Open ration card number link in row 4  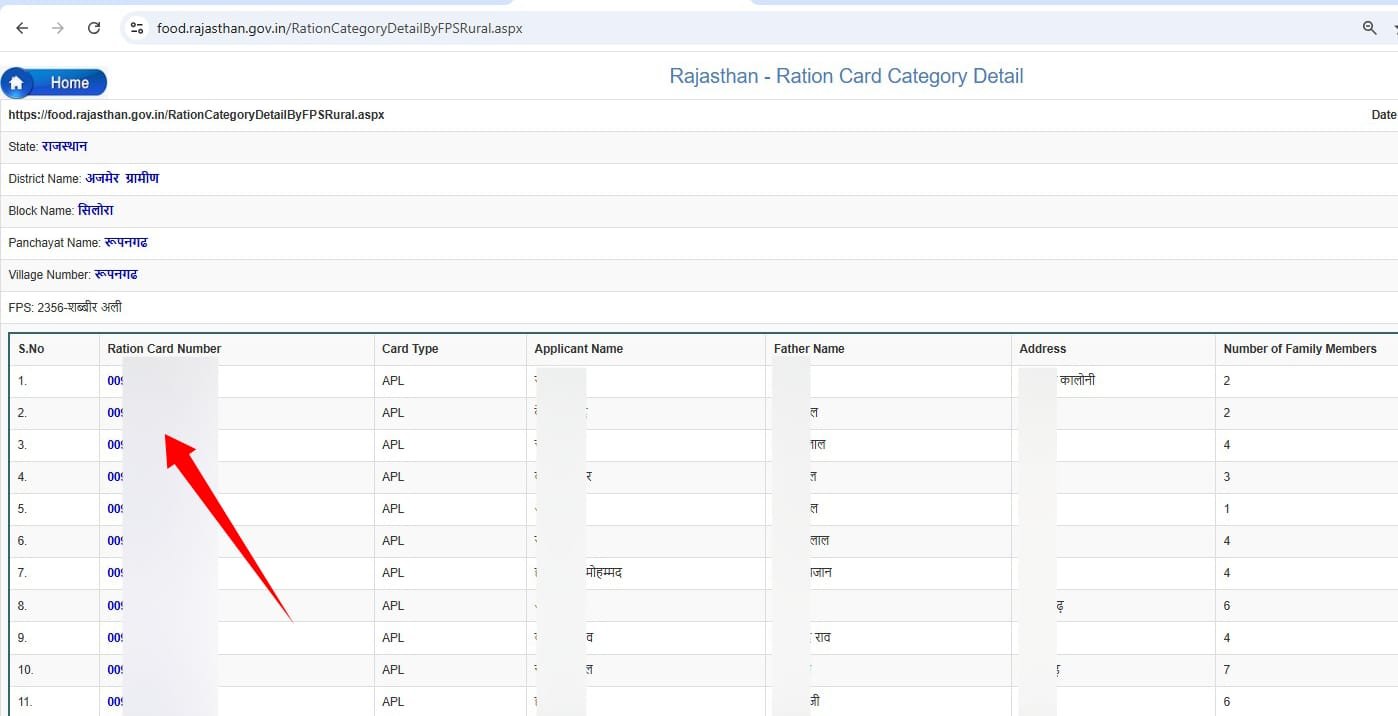(115, 477)
